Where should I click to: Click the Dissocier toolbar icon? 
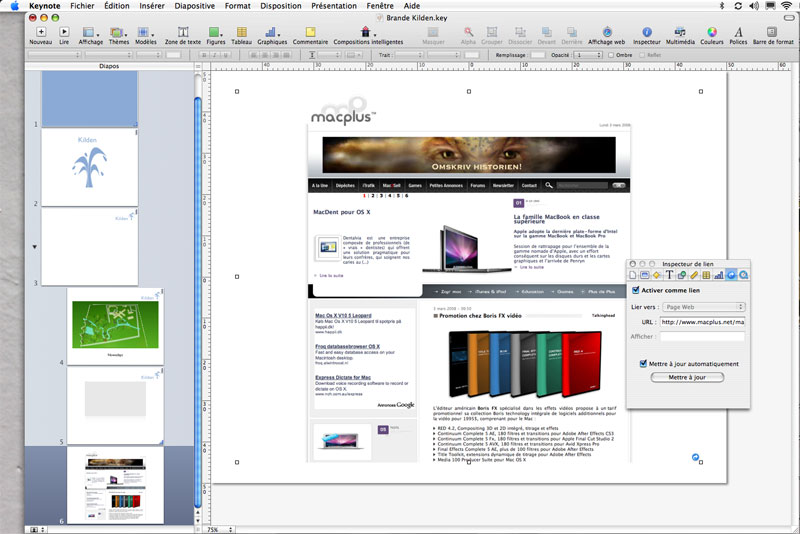click(x=520, y=32)
